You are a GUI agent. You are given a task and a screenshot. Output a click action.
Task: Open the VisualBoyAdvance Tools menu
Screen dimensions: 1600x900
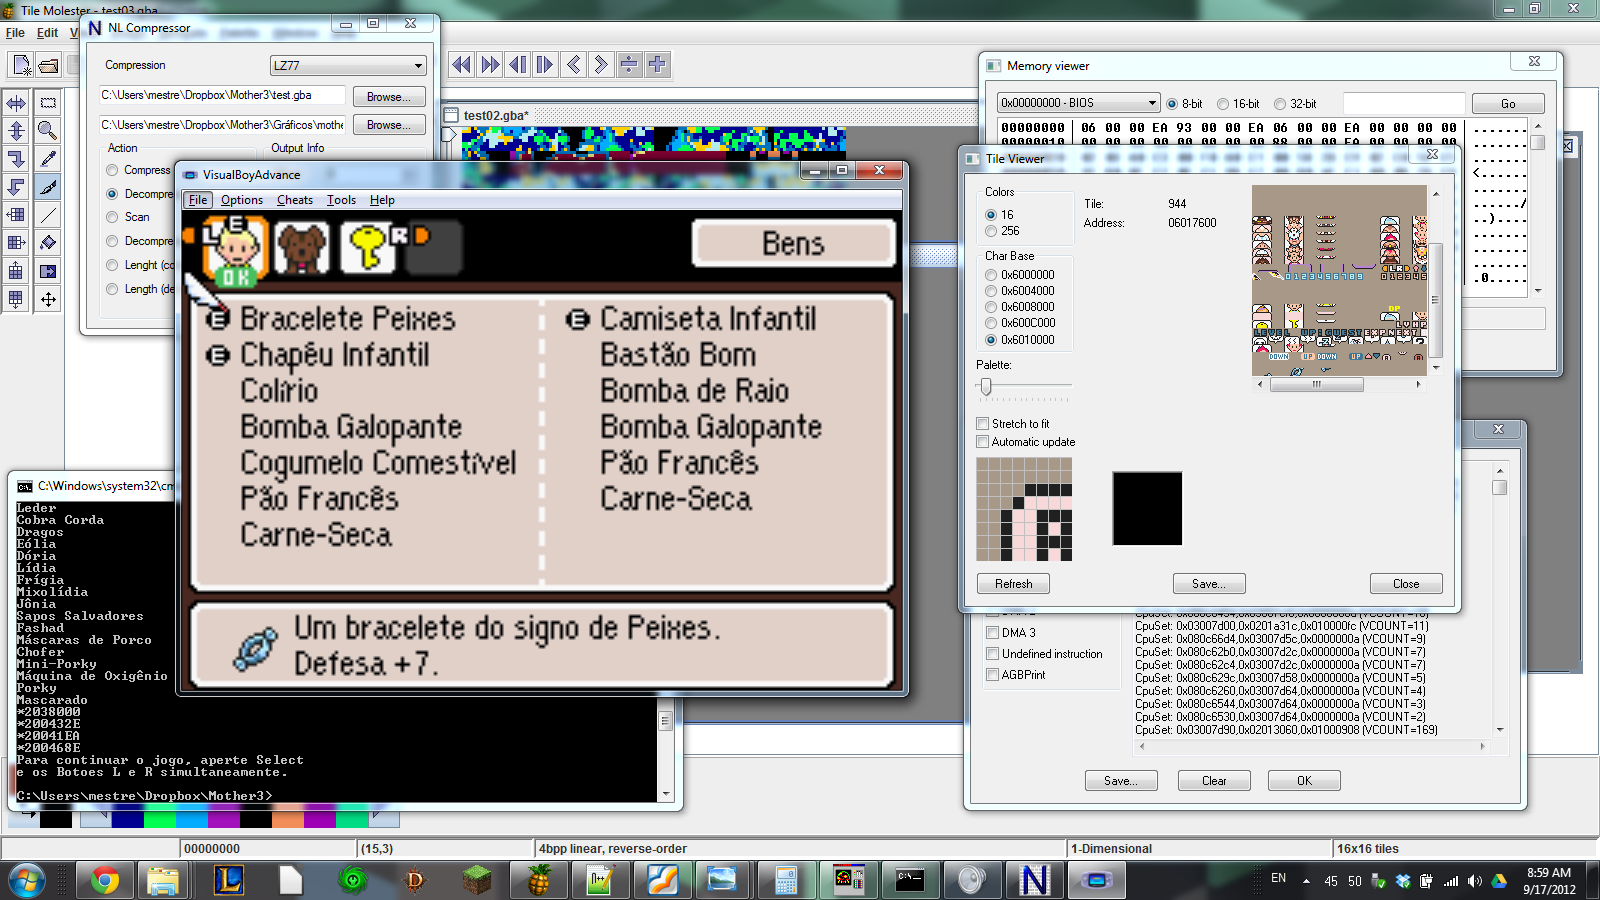pyautogui.click(x=341, y=200)
